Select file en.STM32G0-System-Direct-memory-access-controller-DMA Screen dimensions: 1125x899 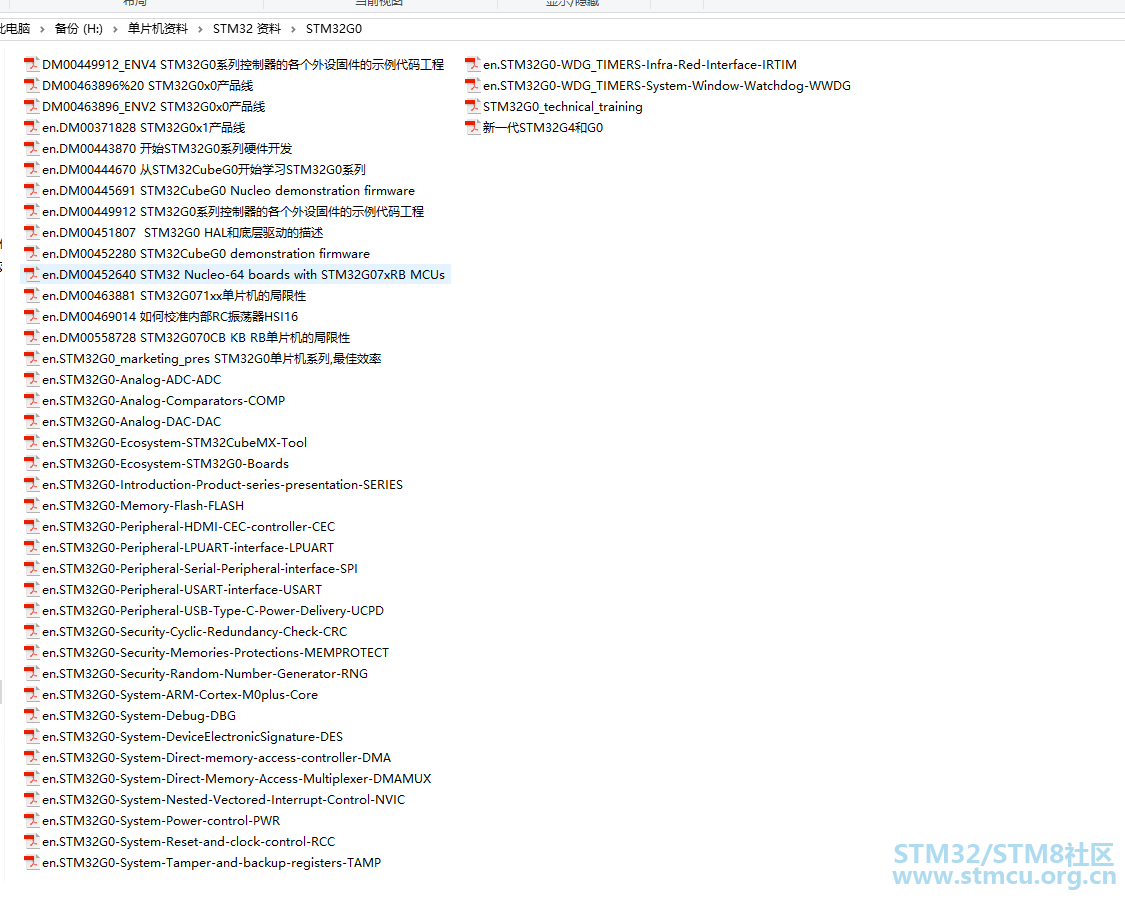(207, 757)
